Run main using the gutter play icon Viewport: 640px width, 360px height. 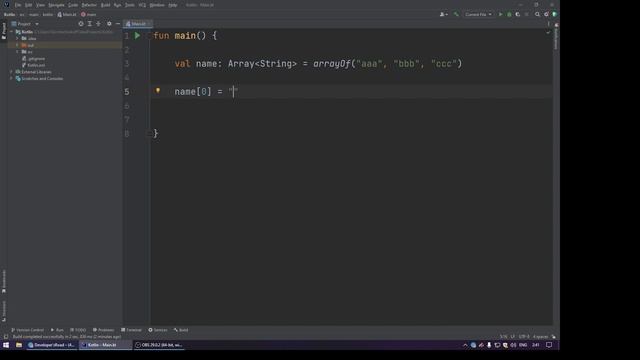pyautogui.click(x=138, y=36)
